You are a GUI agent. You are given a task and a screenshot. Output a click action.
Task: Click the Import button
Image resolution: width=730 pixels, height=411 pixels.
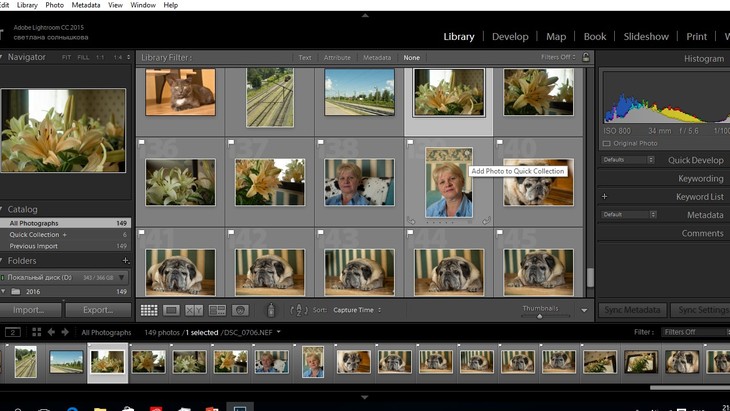[x=30, y=310]
